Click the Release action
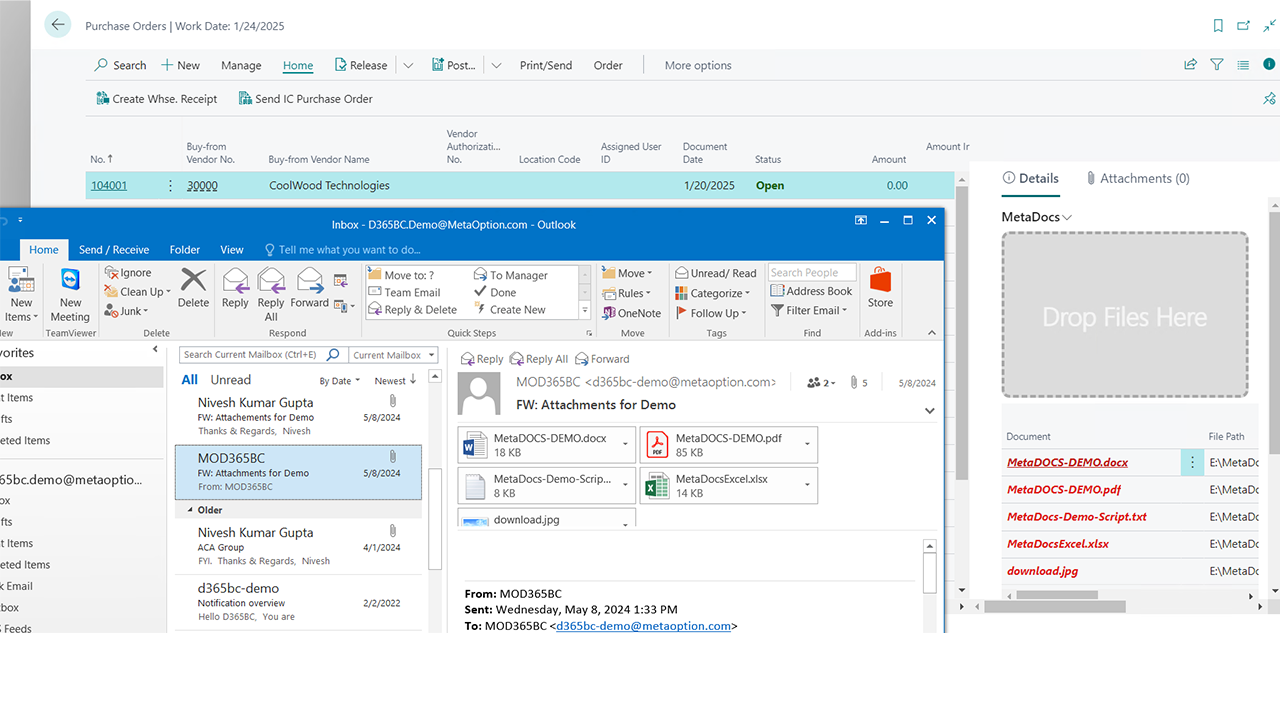Image resolution: width=1280 pixels, height=720 pixels. coord(359,65)
